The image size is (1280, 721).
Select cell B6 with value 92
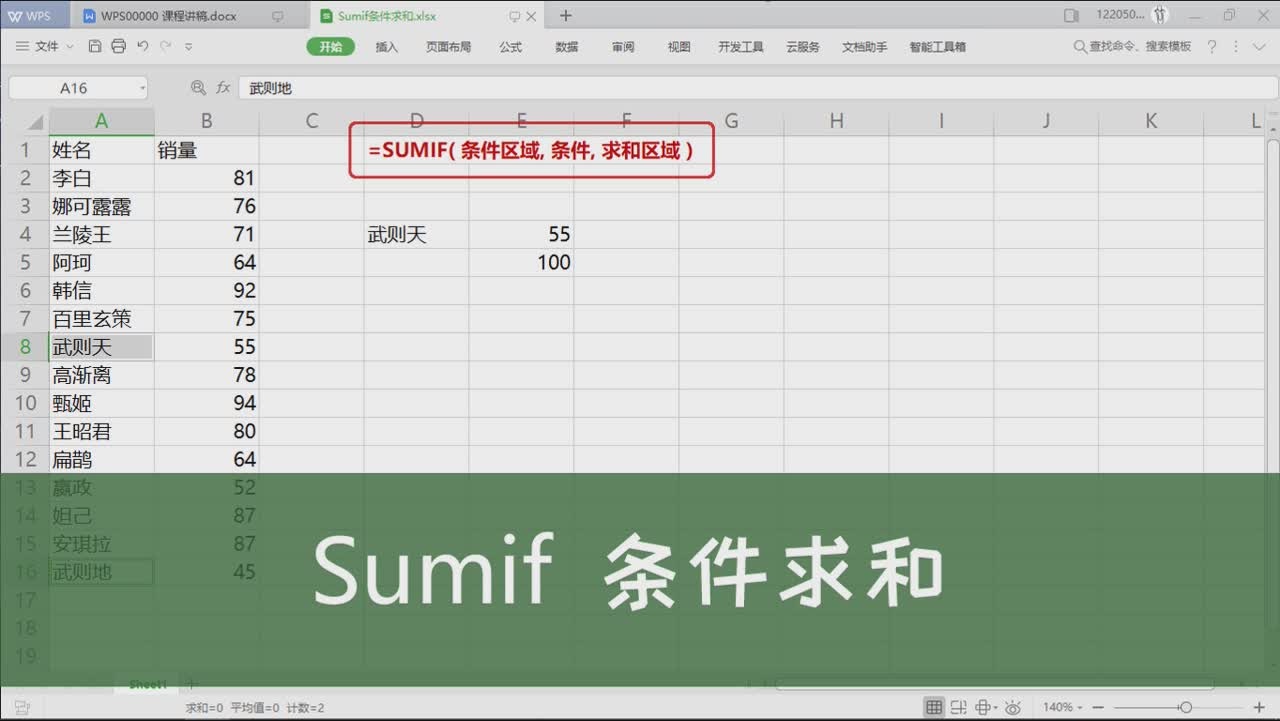tap(206, 291)
